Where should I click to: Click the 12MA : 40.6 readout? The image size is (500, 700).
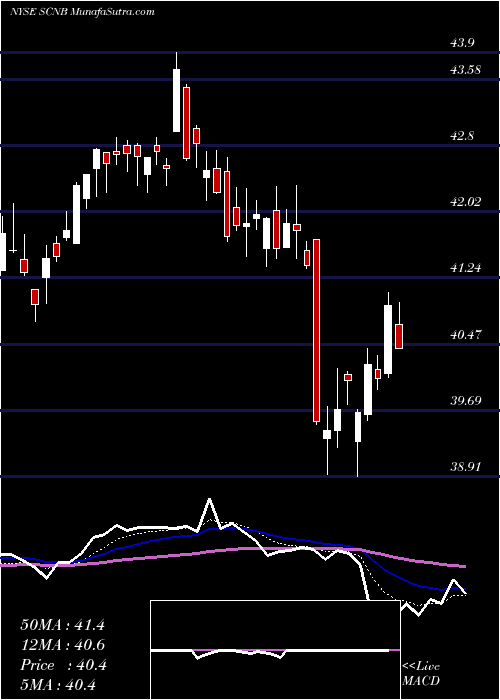(x=63, y=645)
